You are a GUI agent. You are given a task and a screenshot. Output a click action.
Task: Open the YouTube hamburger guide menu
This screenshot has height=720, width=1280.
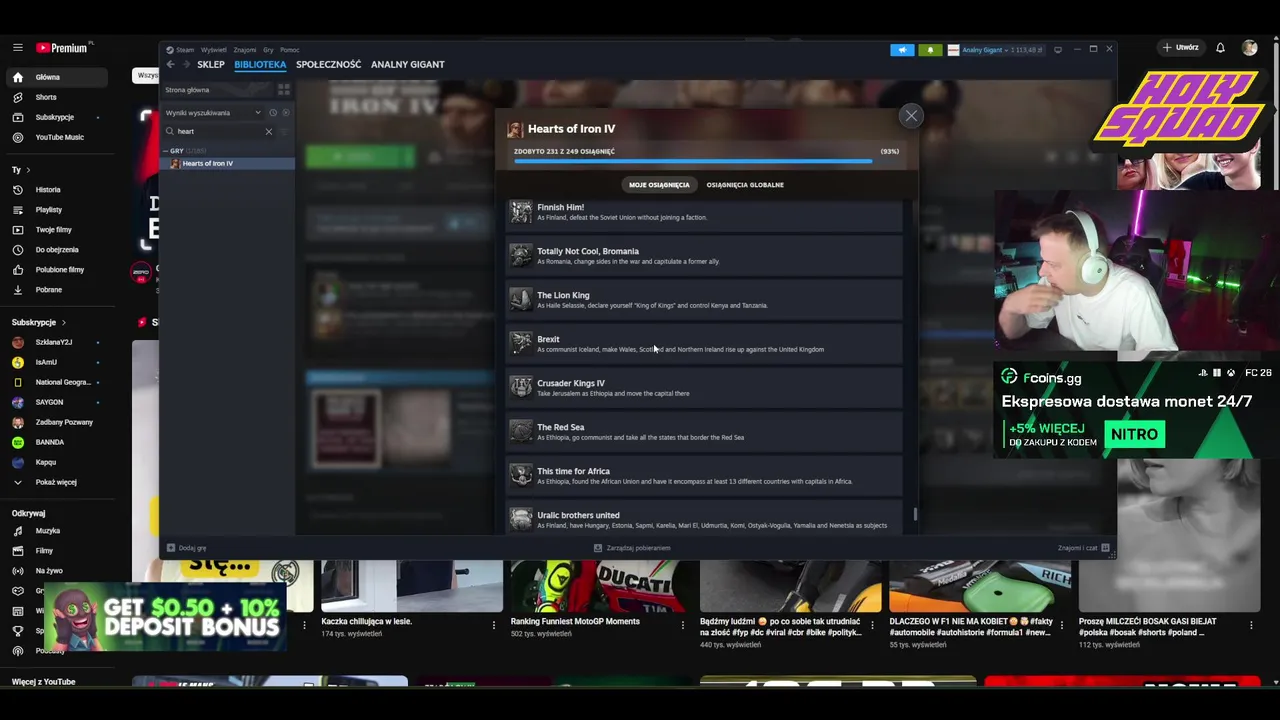point(17,47)
